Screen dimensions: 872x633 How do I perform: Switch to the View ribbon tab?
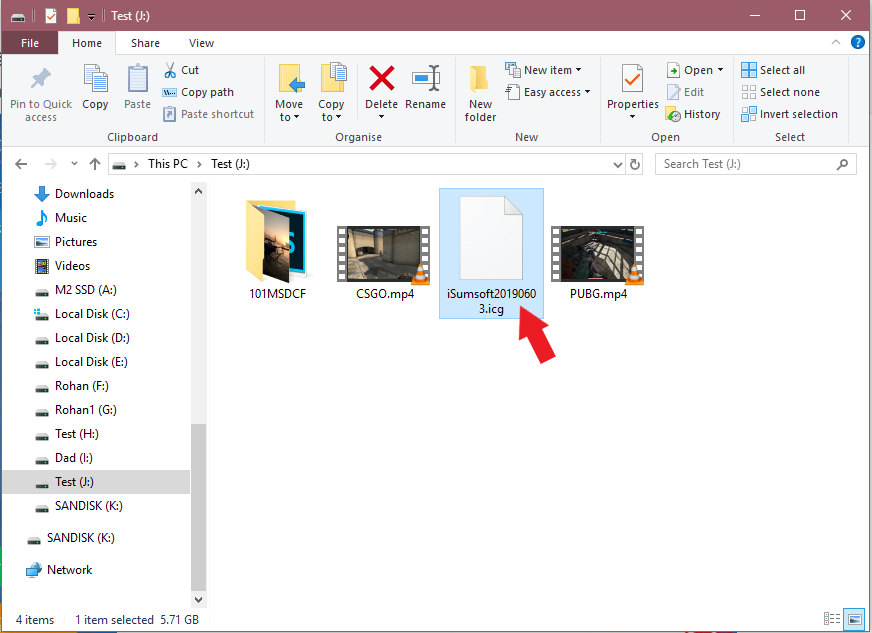201,43
